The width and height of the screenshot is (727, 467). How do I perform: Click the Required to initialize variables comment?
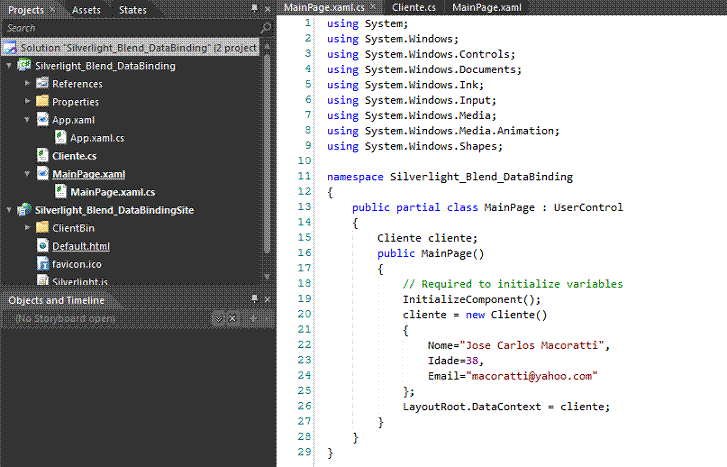pyautogui.click(x=512, y=284)
